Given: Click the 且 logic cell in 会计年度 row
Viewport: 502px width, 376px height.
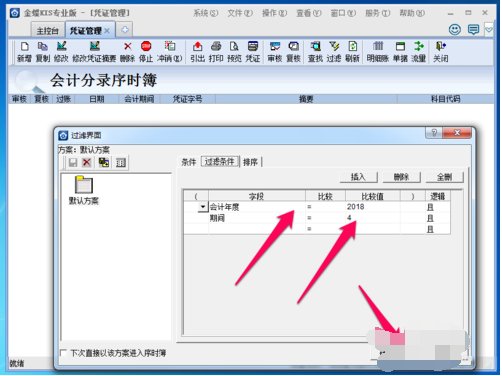Looking at the screenshot, I should pyautogui.click(x=437, y=207).
